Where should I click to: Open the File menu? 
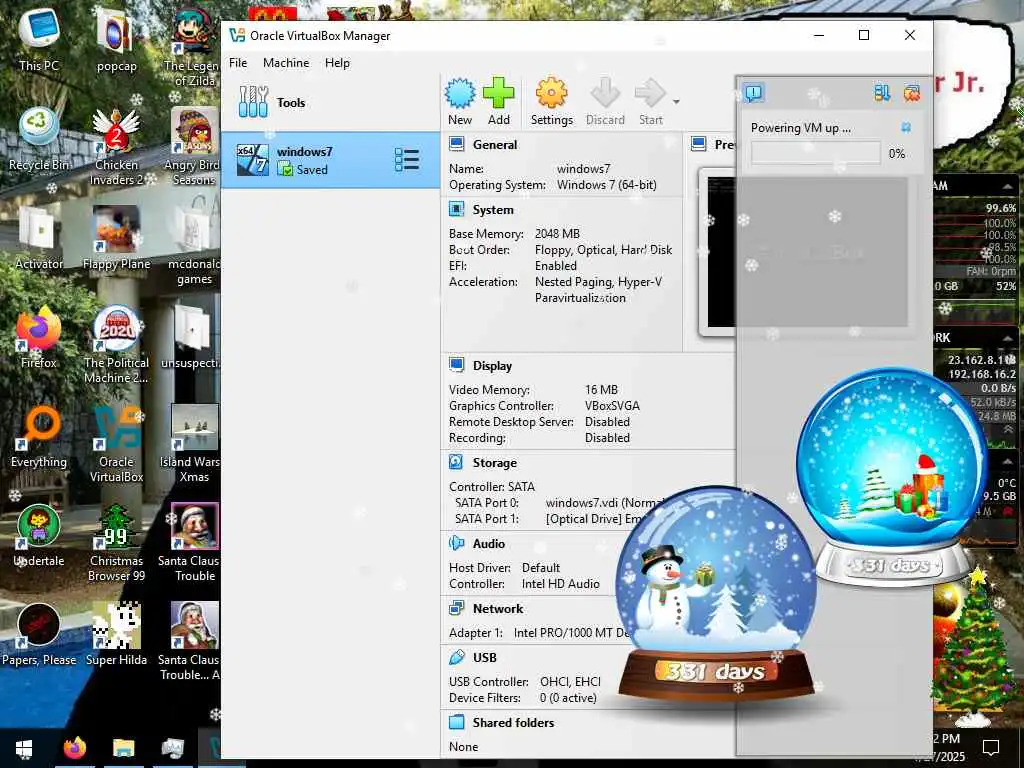point(238,63)
